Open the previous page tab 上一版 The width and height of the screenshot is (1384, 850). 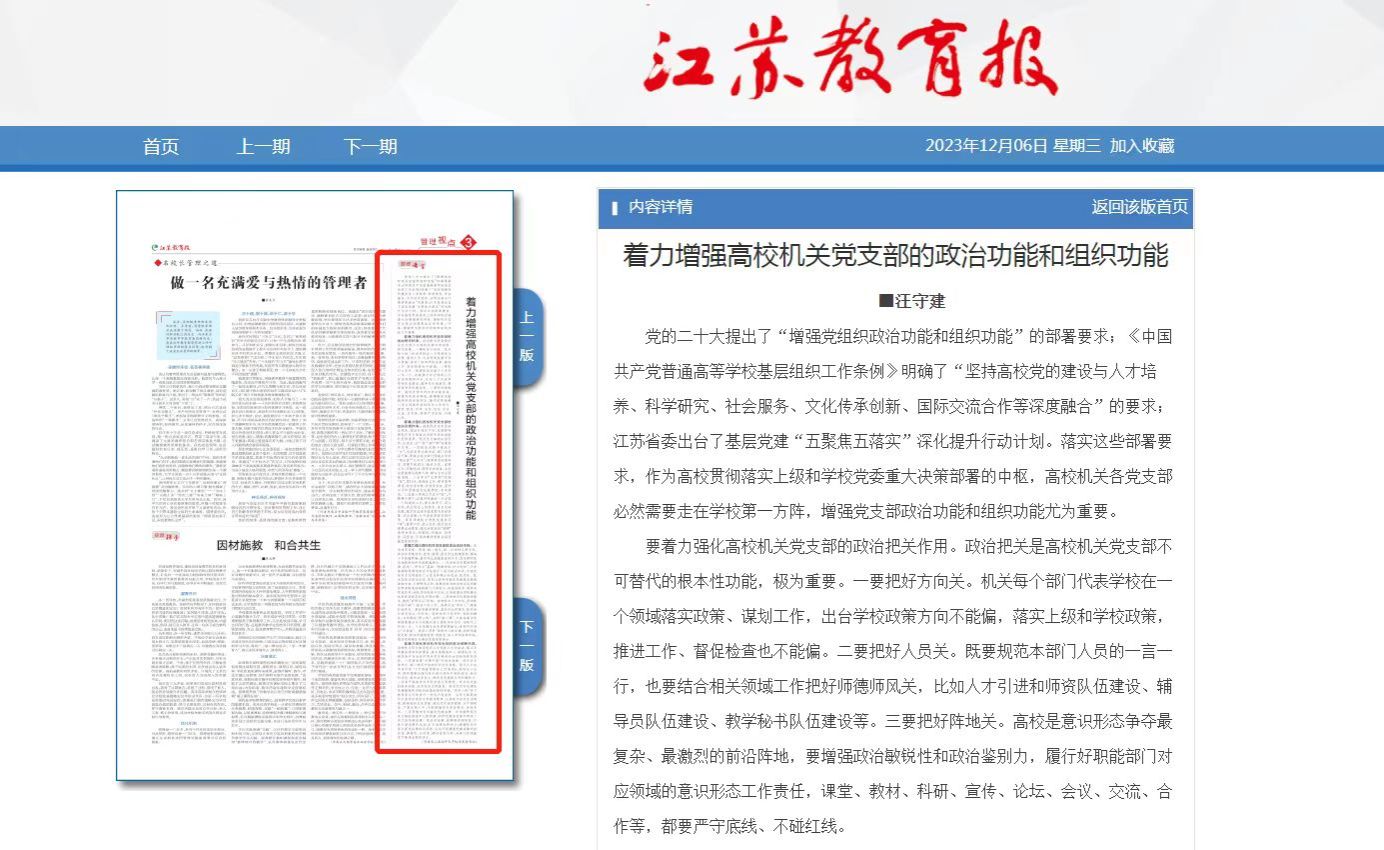pyautogui.click(x=527, y=337)
